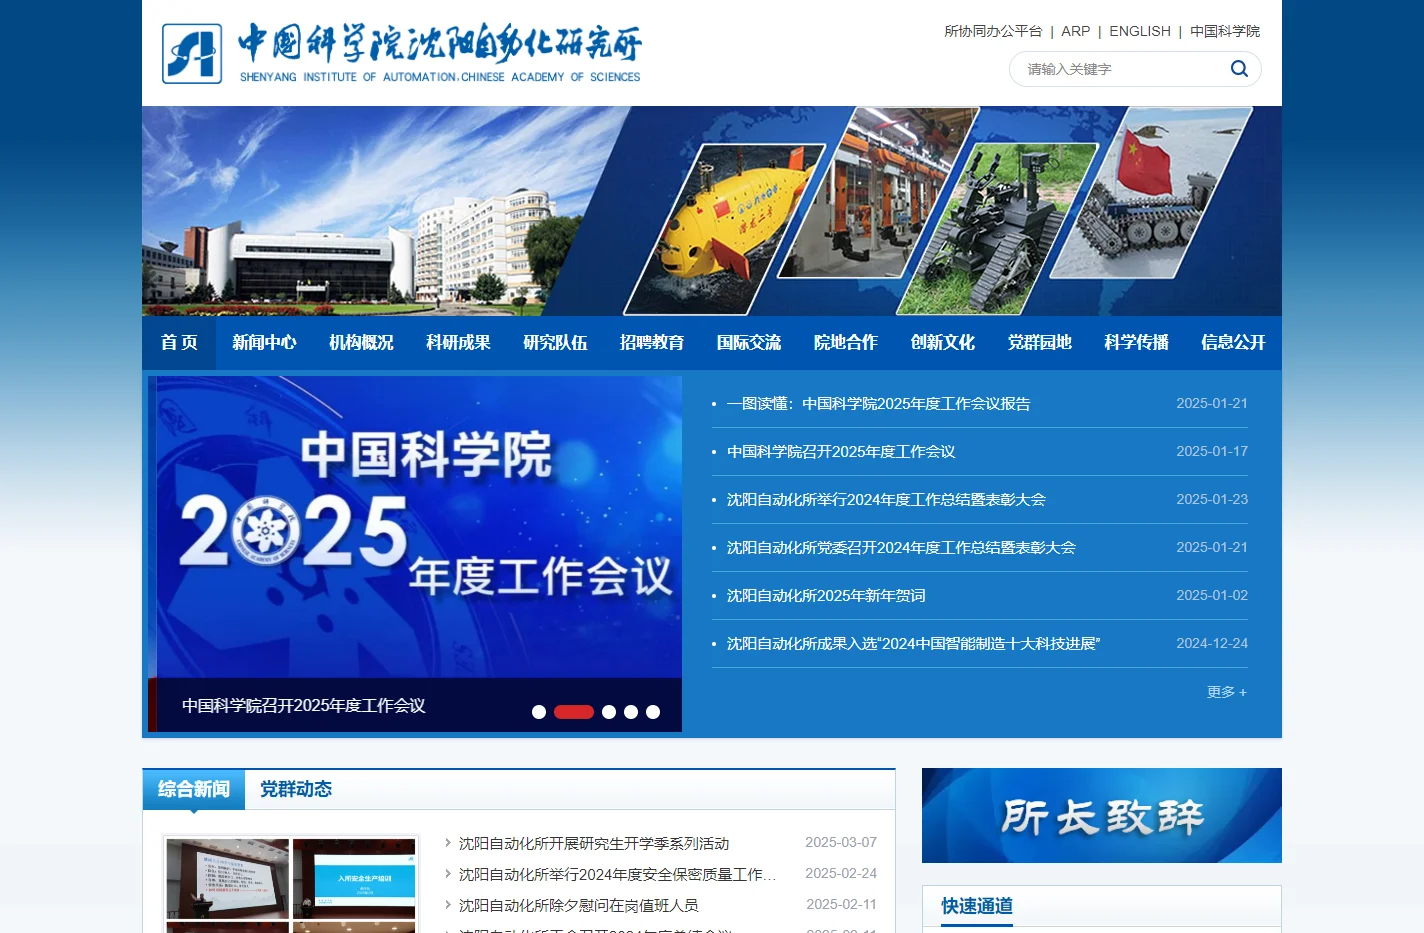The height and width of the screenshot is (933, 1424).
Task: Open the 2025-01-17 headline 中国科学院召开2025年度工作会议
Action: 841,452
